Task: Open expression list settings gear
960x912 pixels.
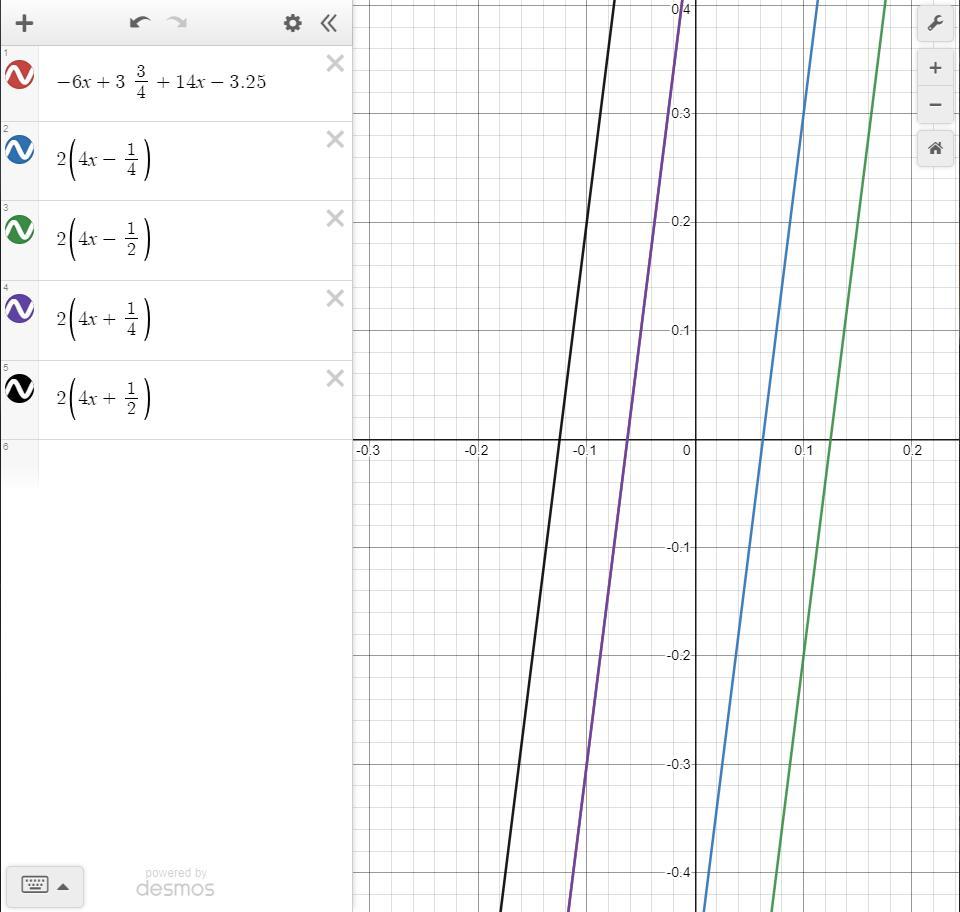Action: (293, 23)
